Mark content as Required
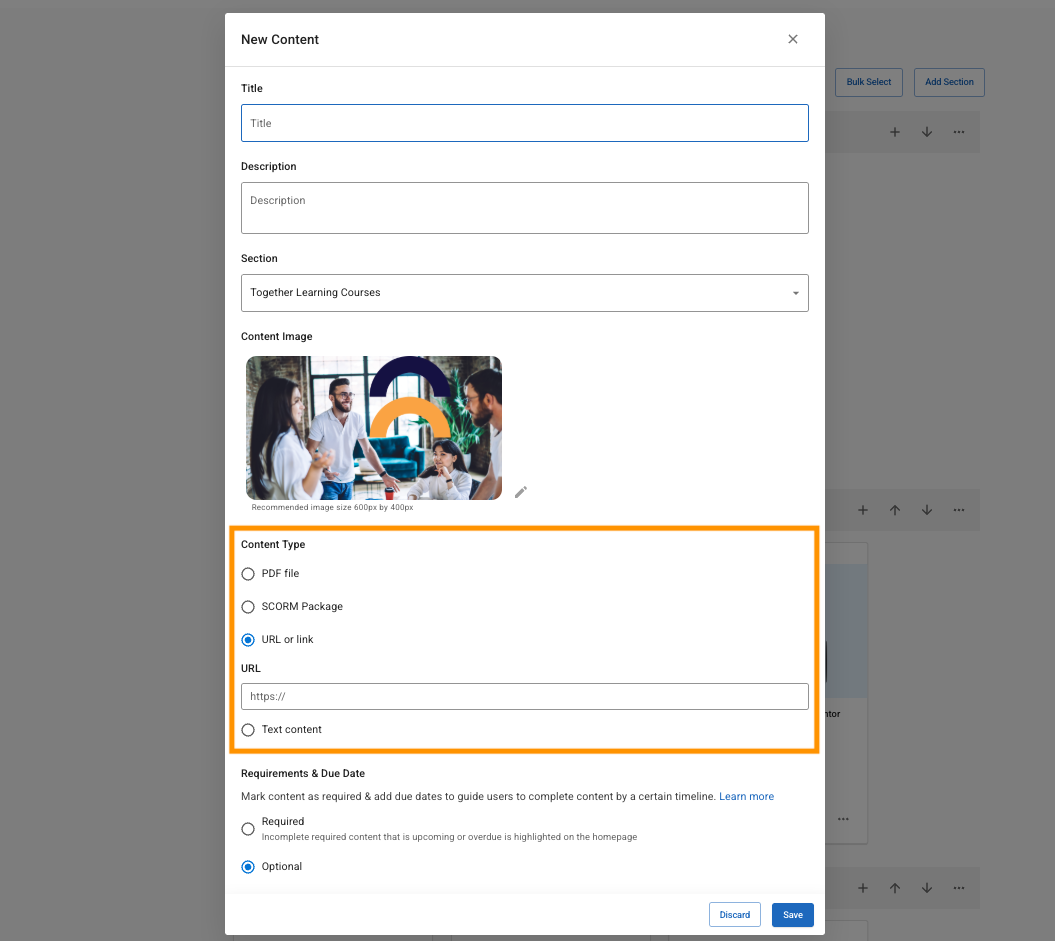1055x941 pixels. tap(248, 829)
